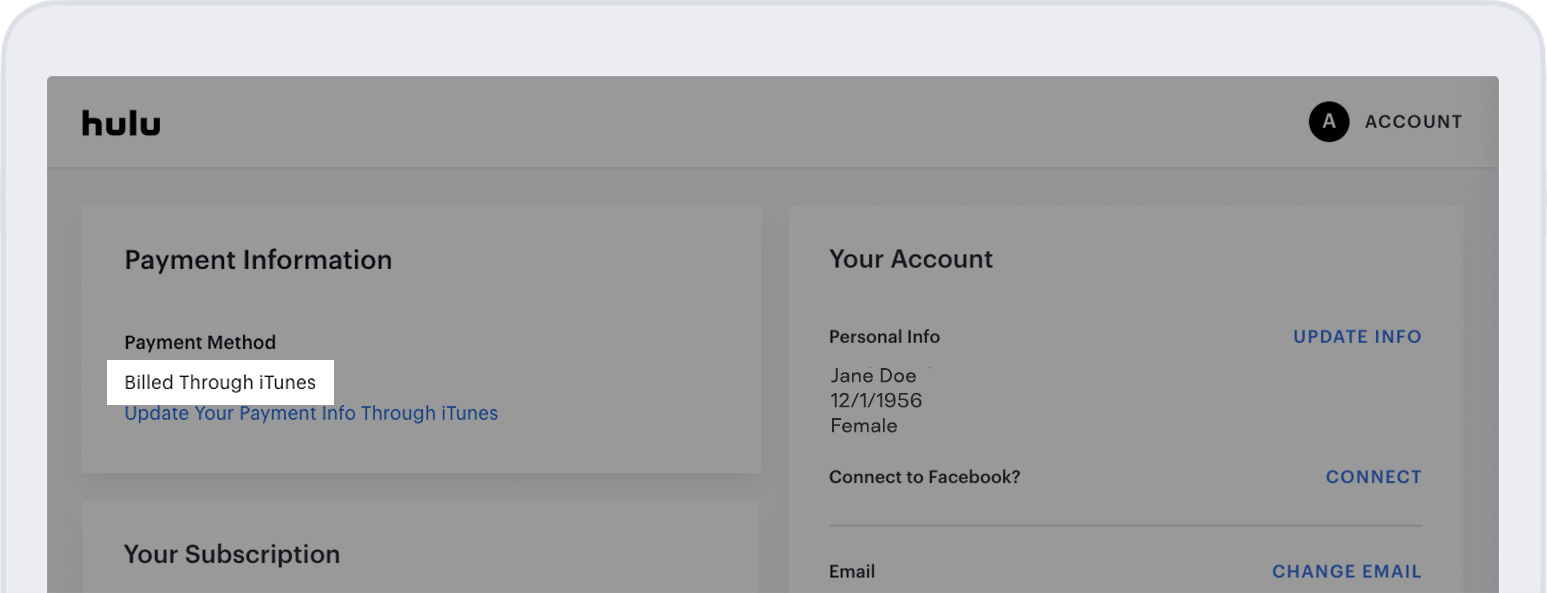
Task: Open the ACCOUNT menu in the header
Action: tap(1412, 122)
